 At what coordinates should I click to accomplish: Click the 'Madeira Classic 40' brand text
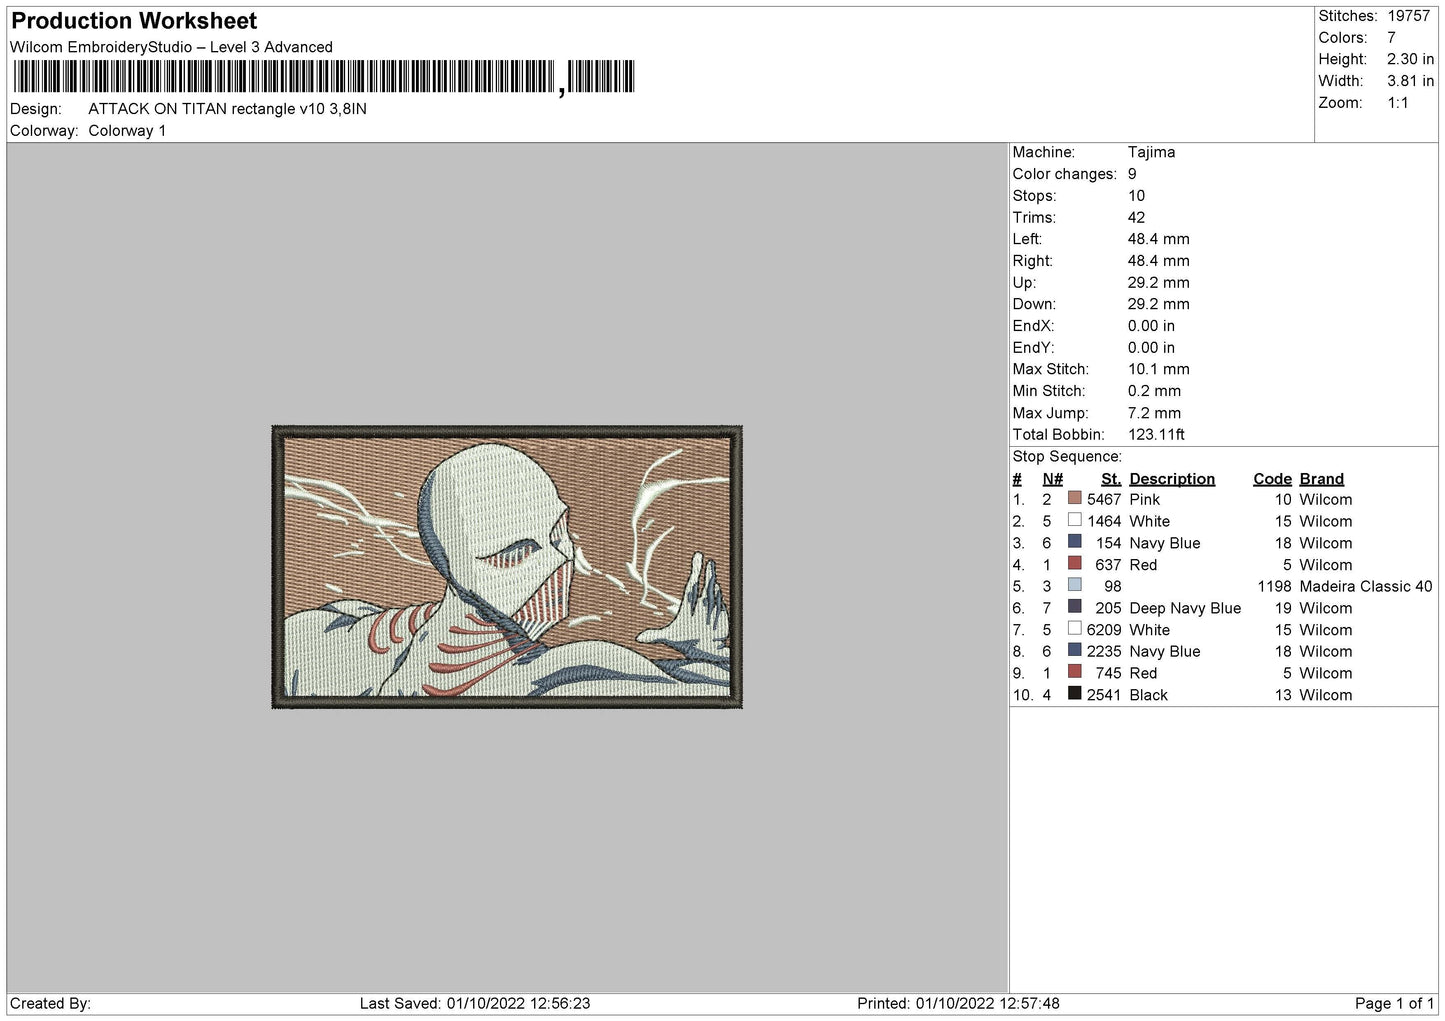coord(1365,587)
